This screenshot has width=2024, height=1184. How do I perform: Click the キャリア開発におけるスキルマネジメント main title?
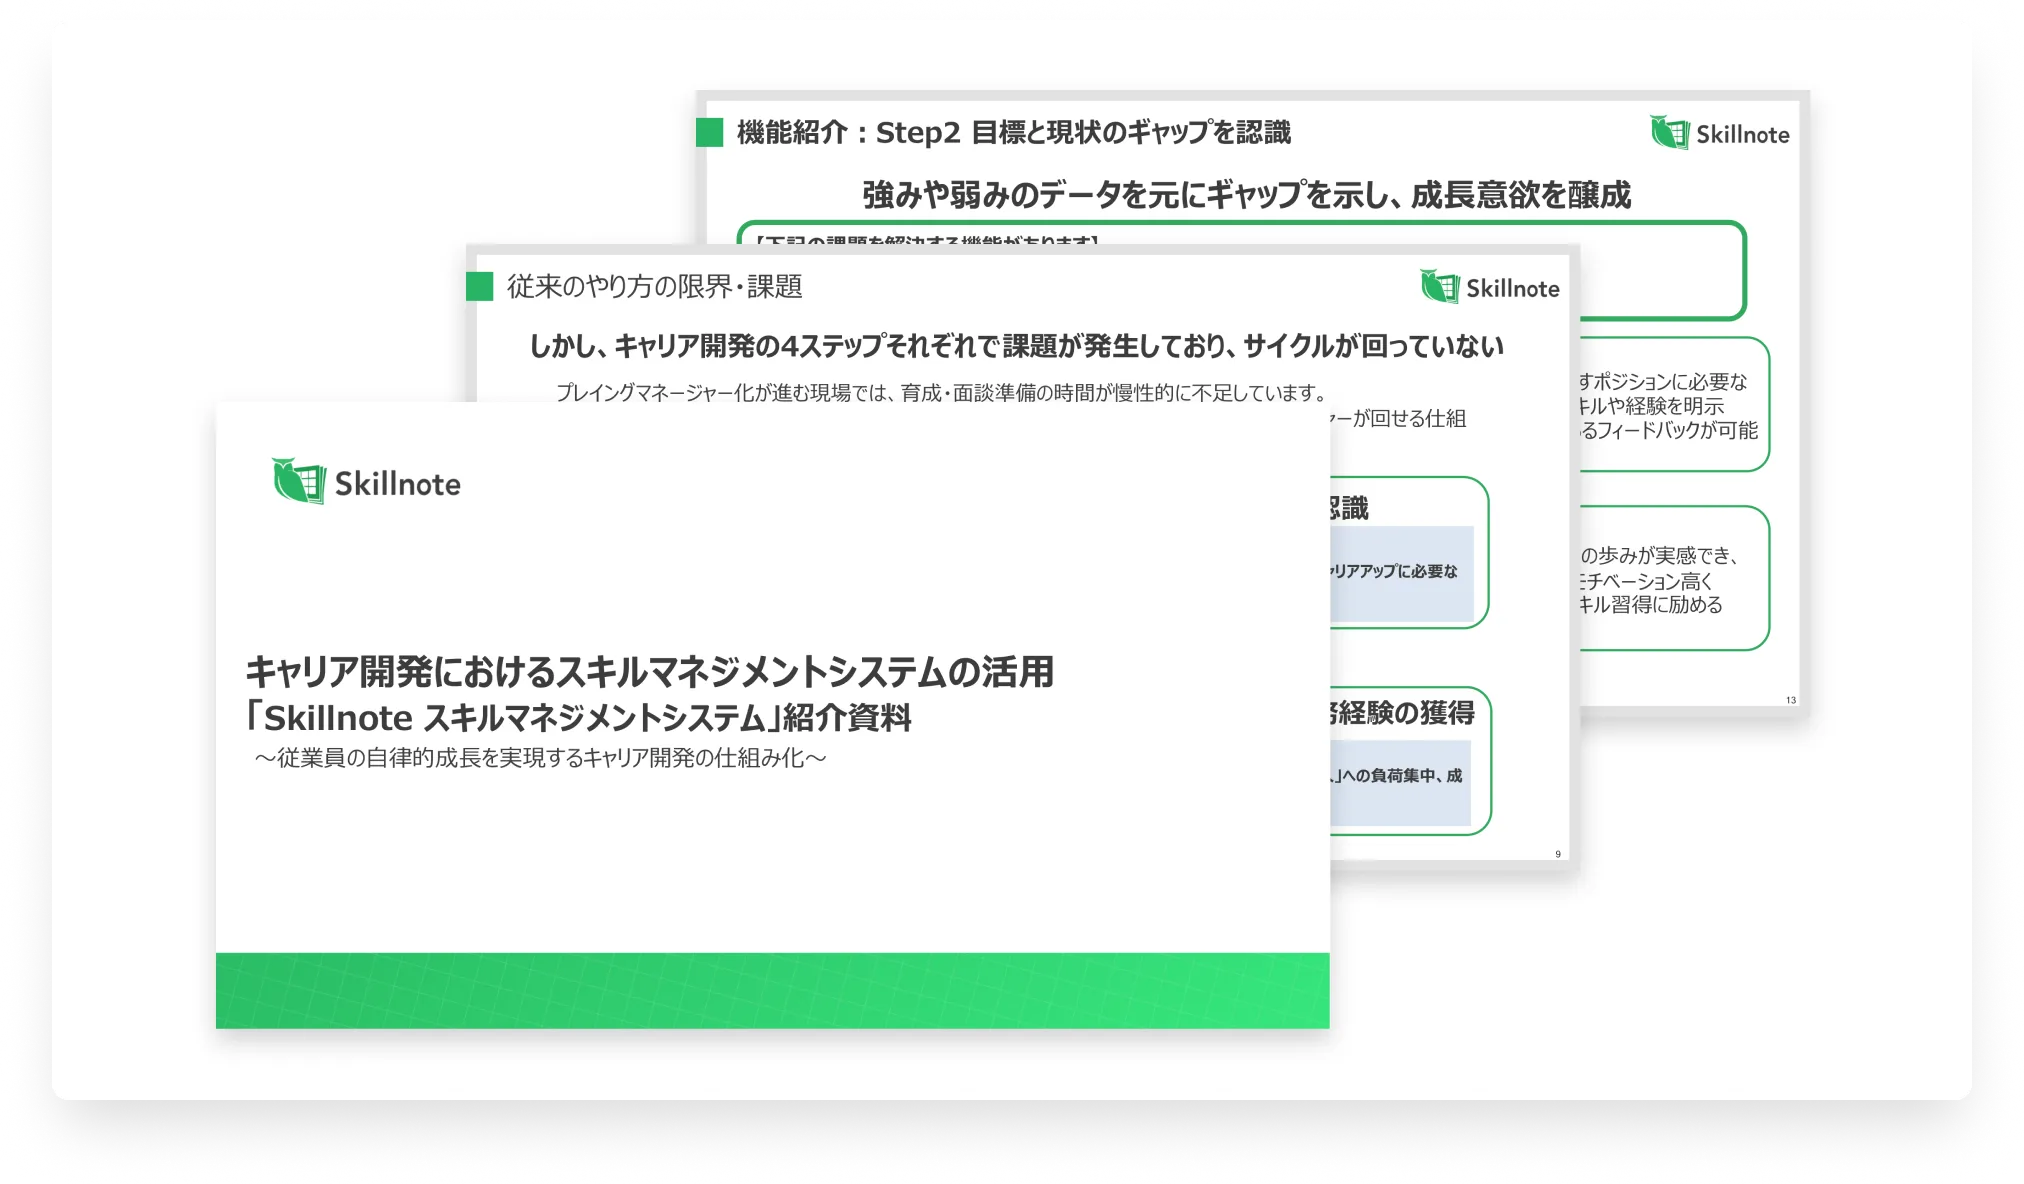pyautogui.click(x=649, y=671)
